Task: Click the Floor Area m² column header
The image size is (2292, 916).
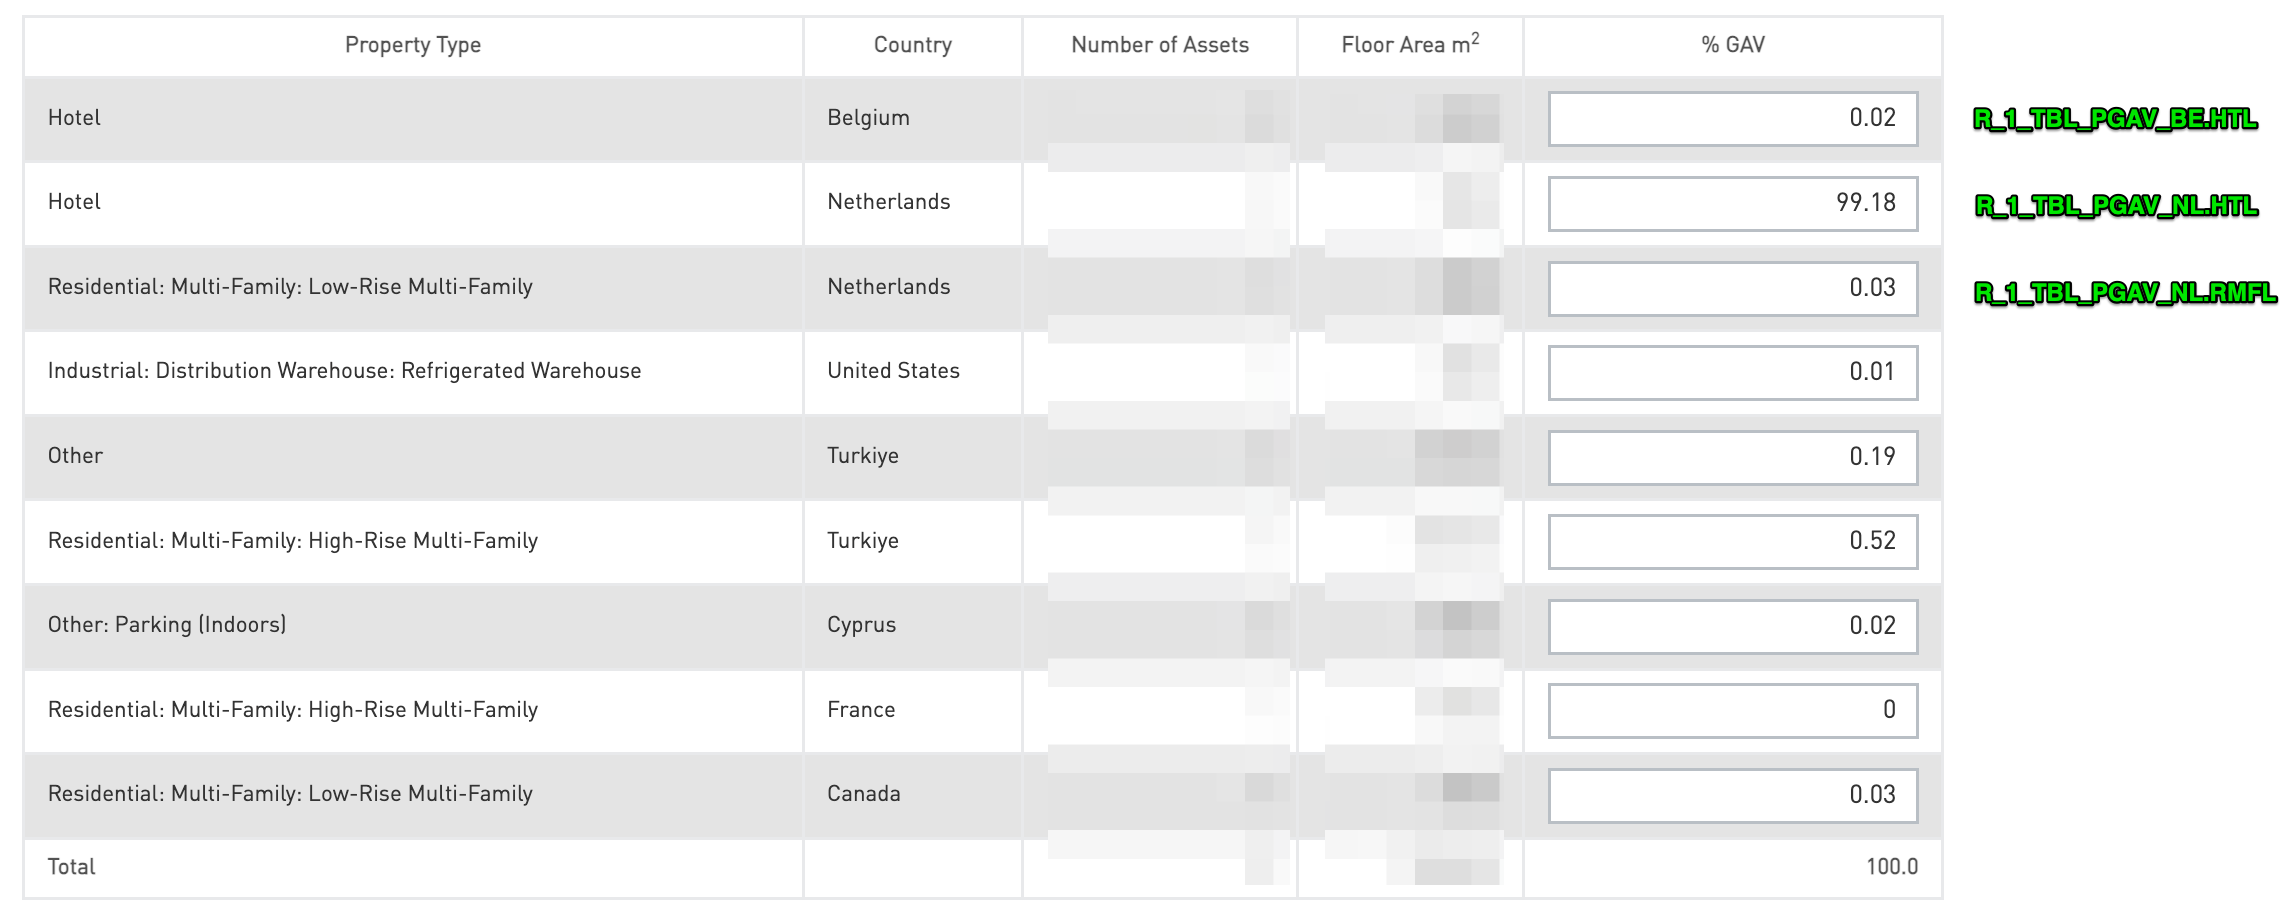Action: [1409, 45]
